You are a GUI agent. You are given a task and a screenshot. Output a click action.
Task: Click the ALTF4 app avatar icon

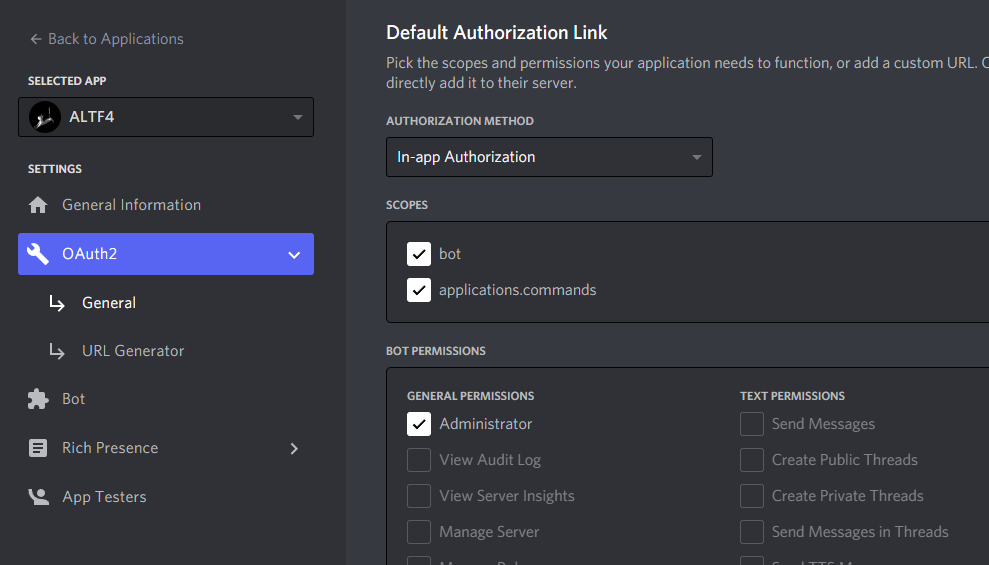(45, 117)
